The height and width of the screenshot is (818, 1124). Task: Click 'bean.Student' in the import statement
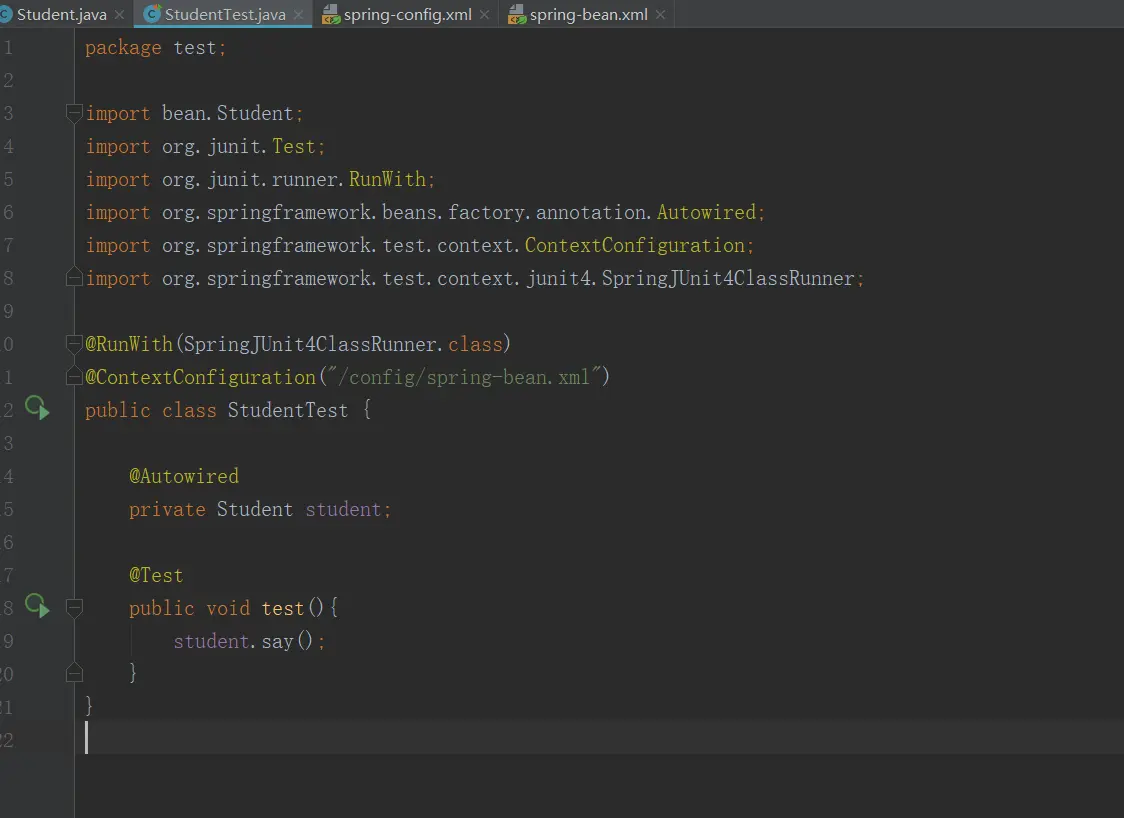(227, 113)
